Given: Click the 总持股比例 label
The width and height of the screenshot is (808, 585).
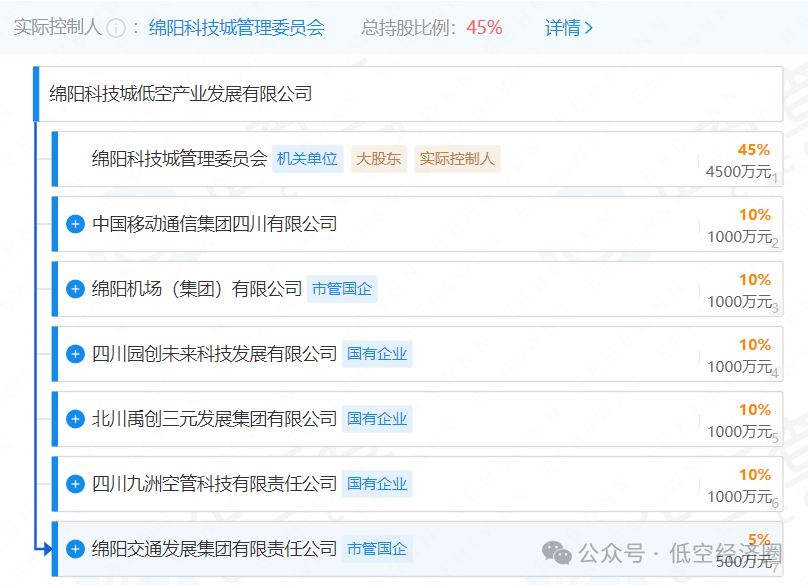Looking at the screenshot, I should coord(409,28).
